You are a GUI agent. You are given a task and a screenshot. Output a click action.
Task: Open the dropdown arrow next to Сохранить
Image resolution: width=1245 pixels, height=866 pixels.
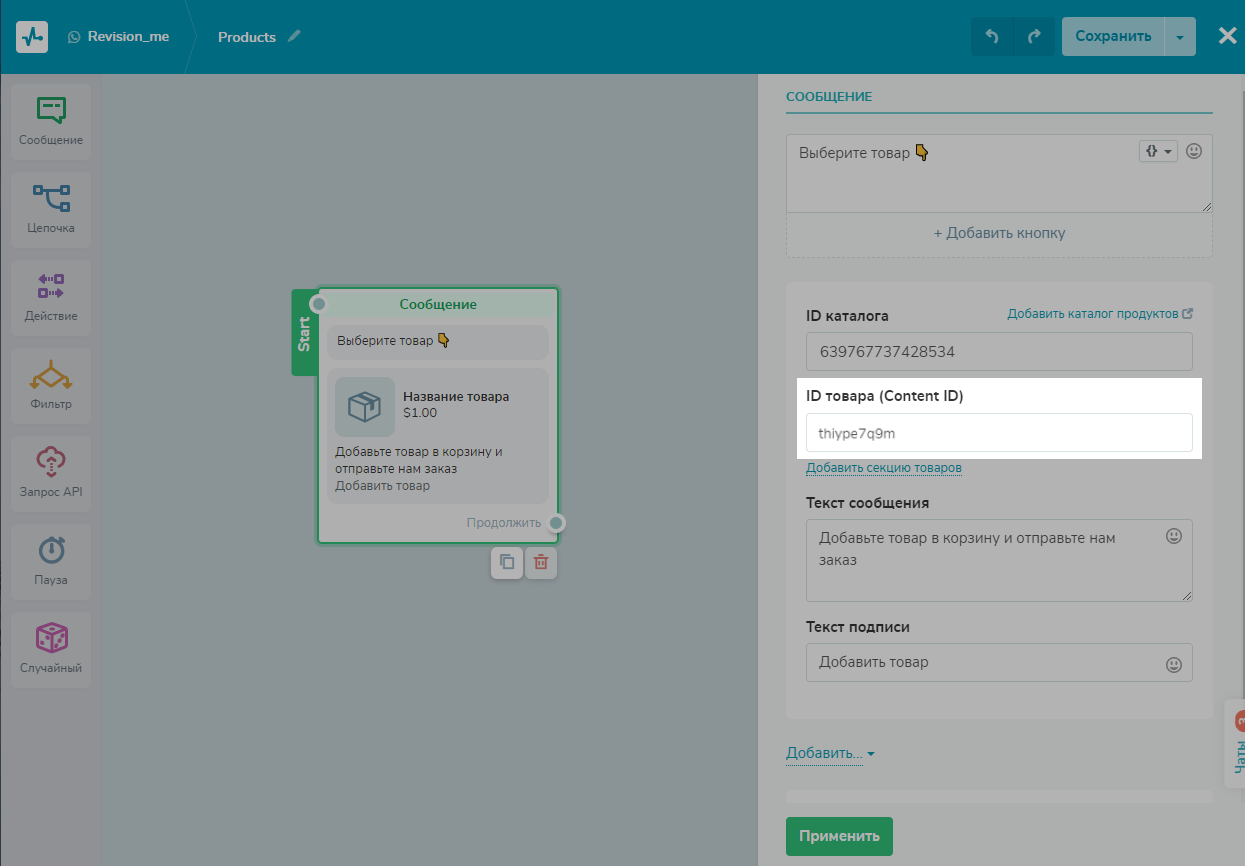[1180, 37]
